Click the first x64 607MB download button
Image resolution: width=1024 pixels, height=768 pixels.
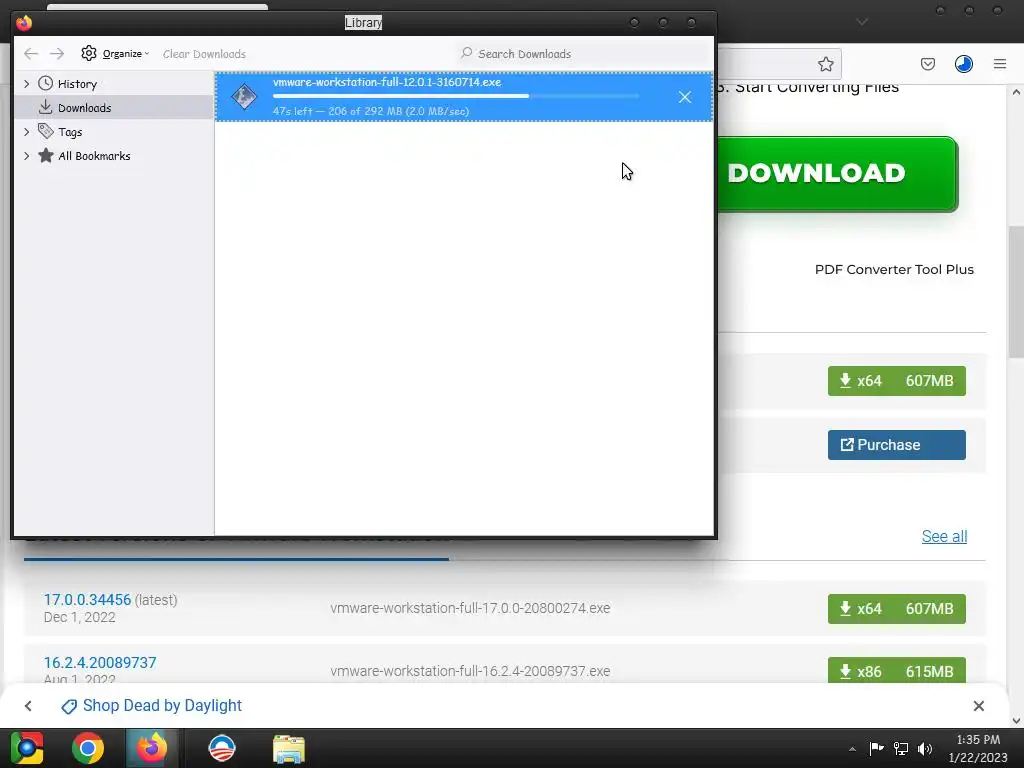(897, 381)
